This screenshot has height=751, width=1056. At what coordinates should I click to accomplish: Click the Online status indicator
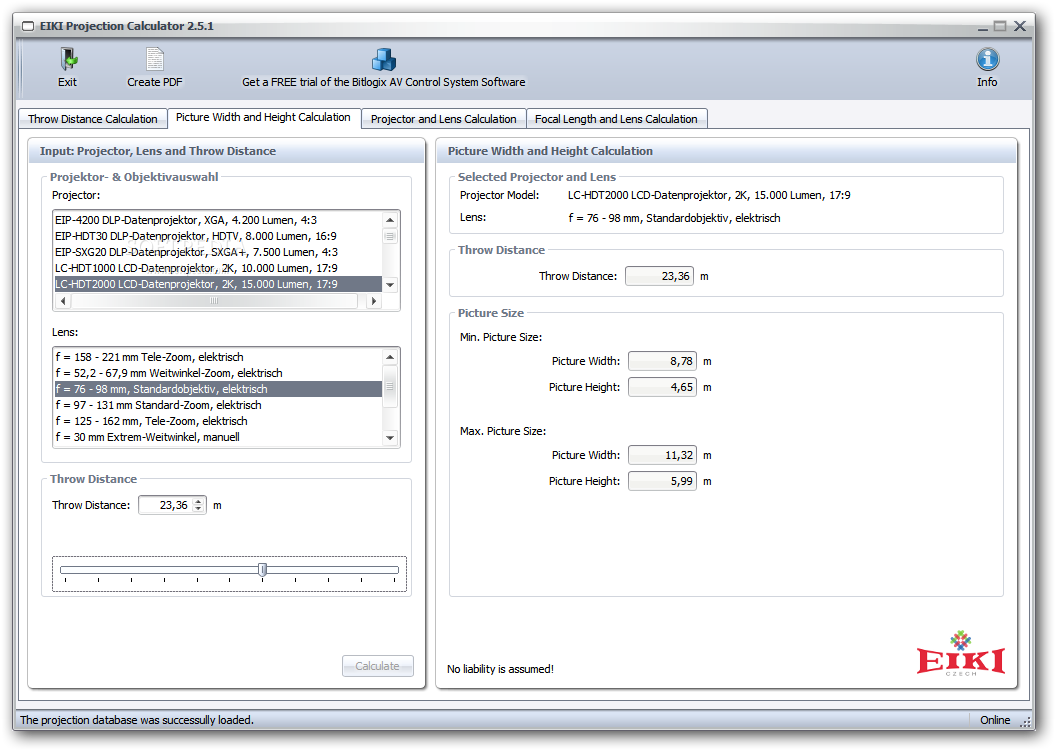pyautogui.click(x=995, y=720)
